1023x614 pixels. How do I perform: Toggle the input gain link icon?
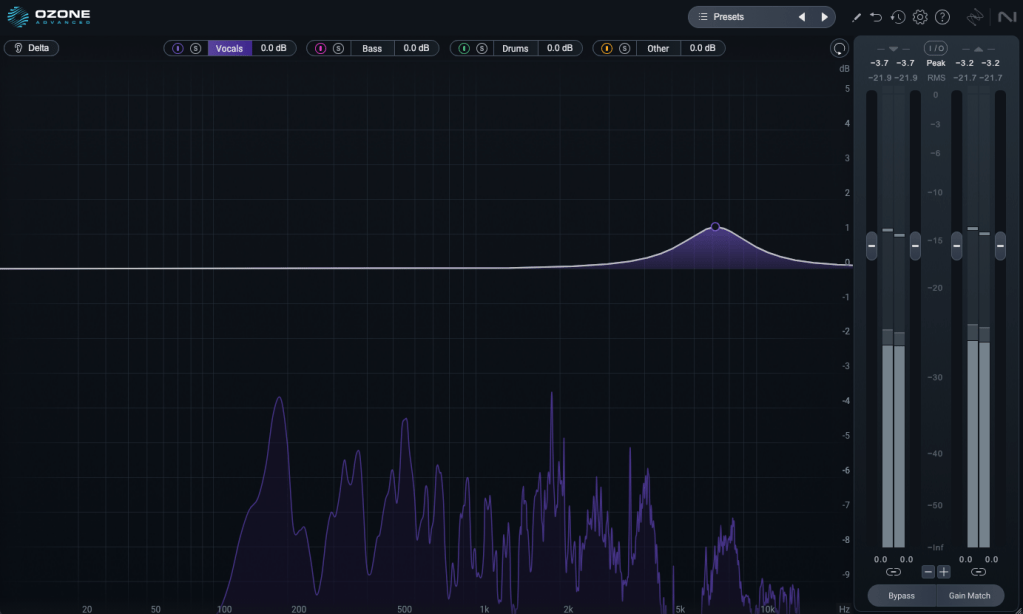[x=892, y=572]
